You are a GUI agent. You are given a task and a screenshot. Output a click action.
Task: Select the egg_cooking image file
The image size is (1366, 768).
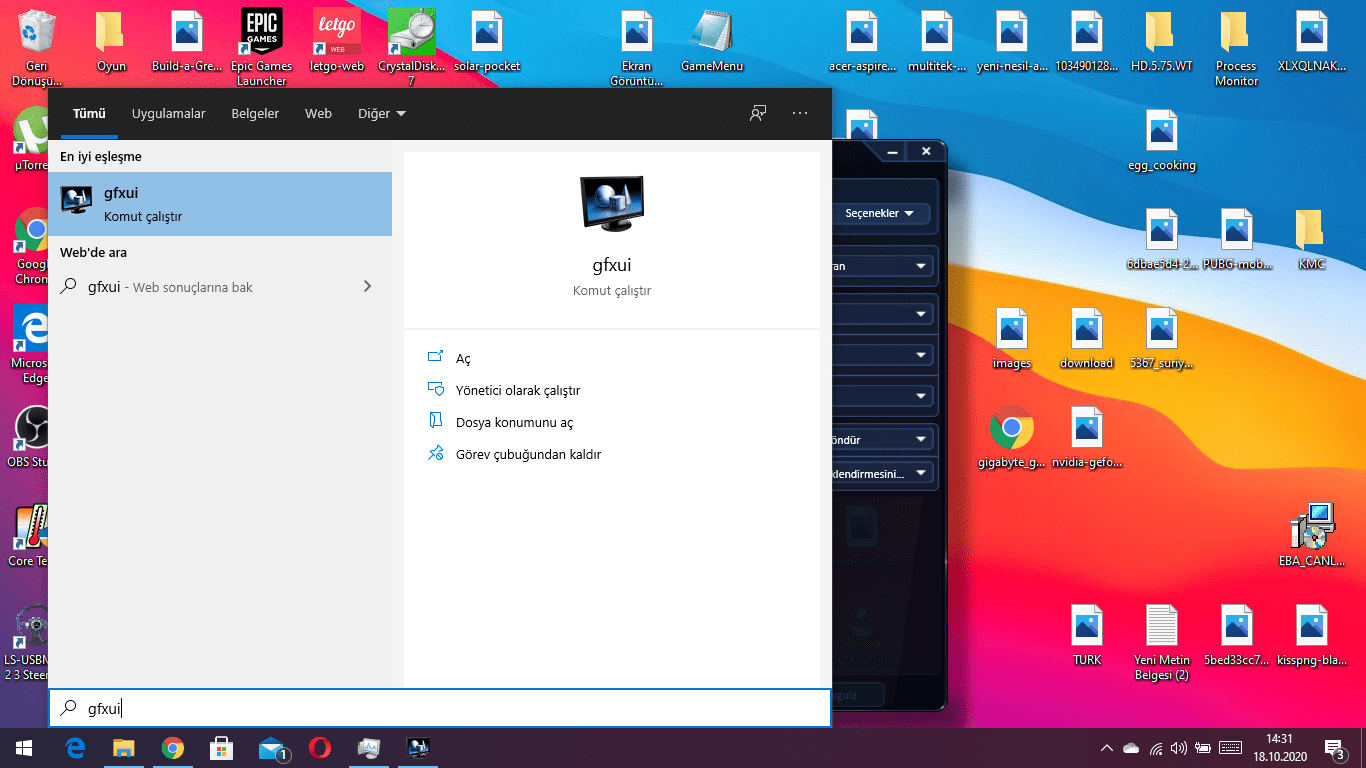tap(1161, 141)
